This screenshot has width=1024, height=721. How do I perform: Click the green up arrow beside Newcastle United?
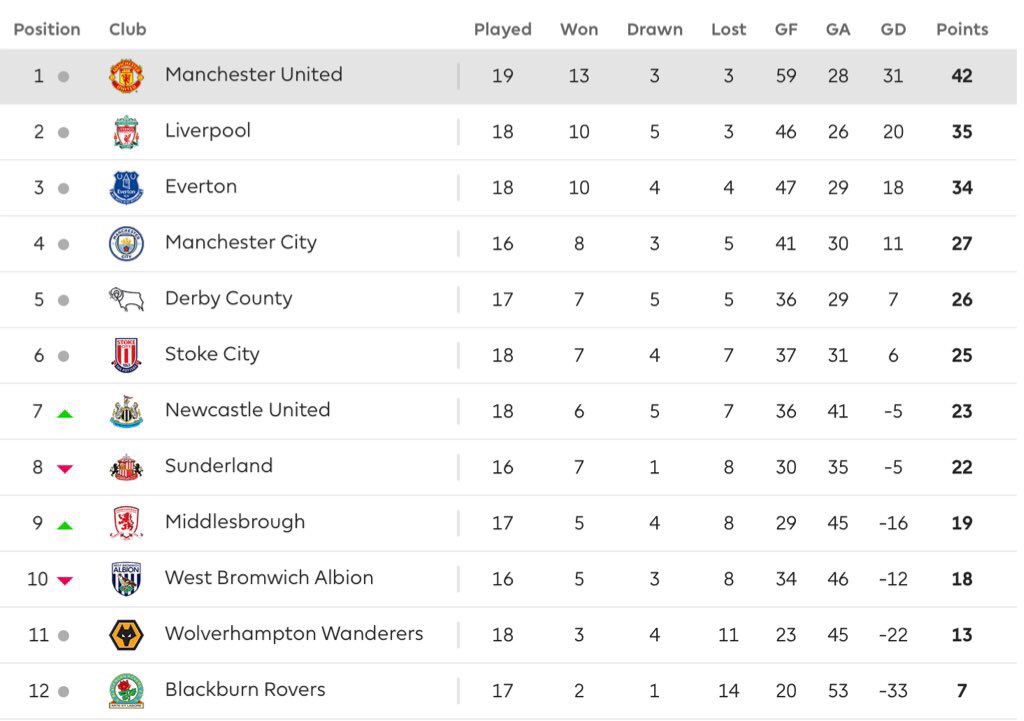point(65,413)
